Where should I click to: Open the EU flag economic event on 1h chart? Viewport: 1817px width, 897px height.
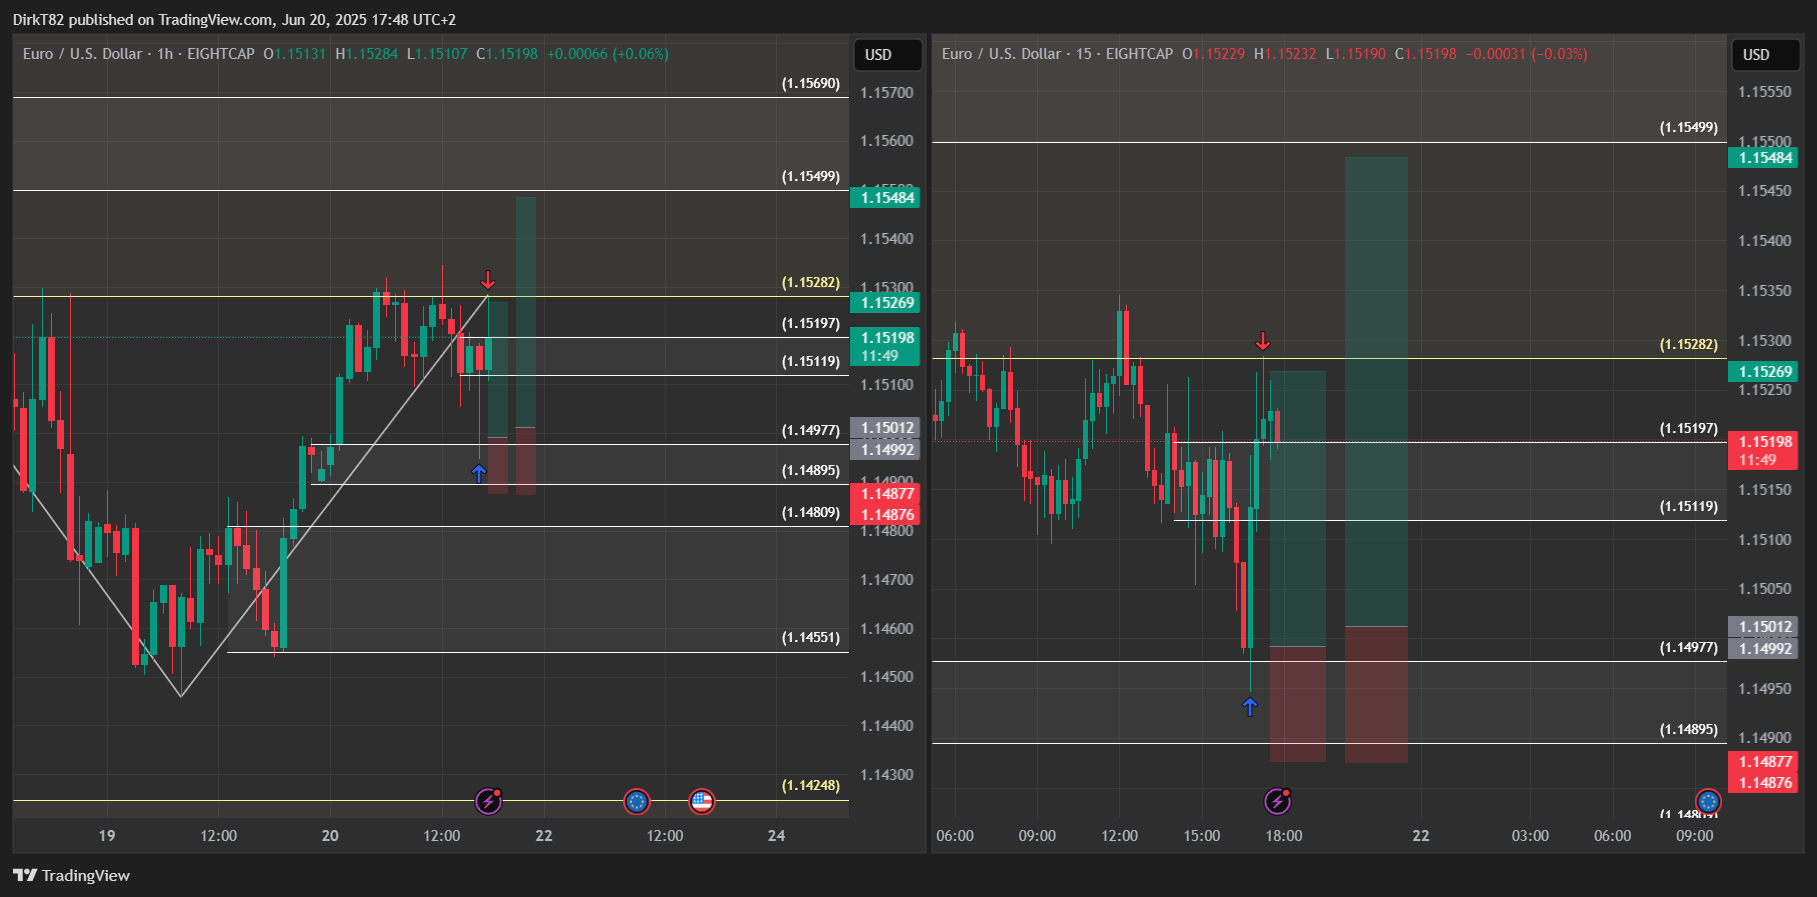click(637, 801)
